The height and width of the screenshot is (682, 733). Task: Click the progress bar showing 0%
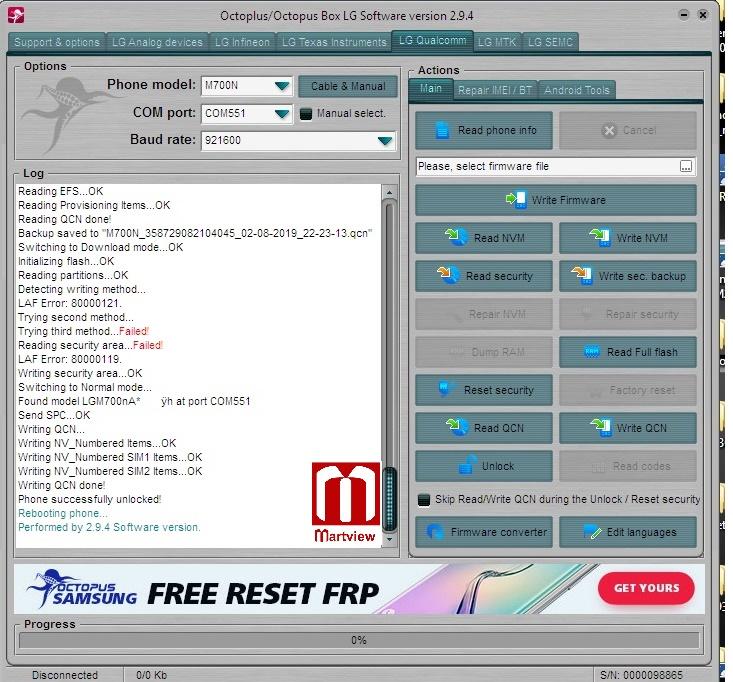coord(359,640)
